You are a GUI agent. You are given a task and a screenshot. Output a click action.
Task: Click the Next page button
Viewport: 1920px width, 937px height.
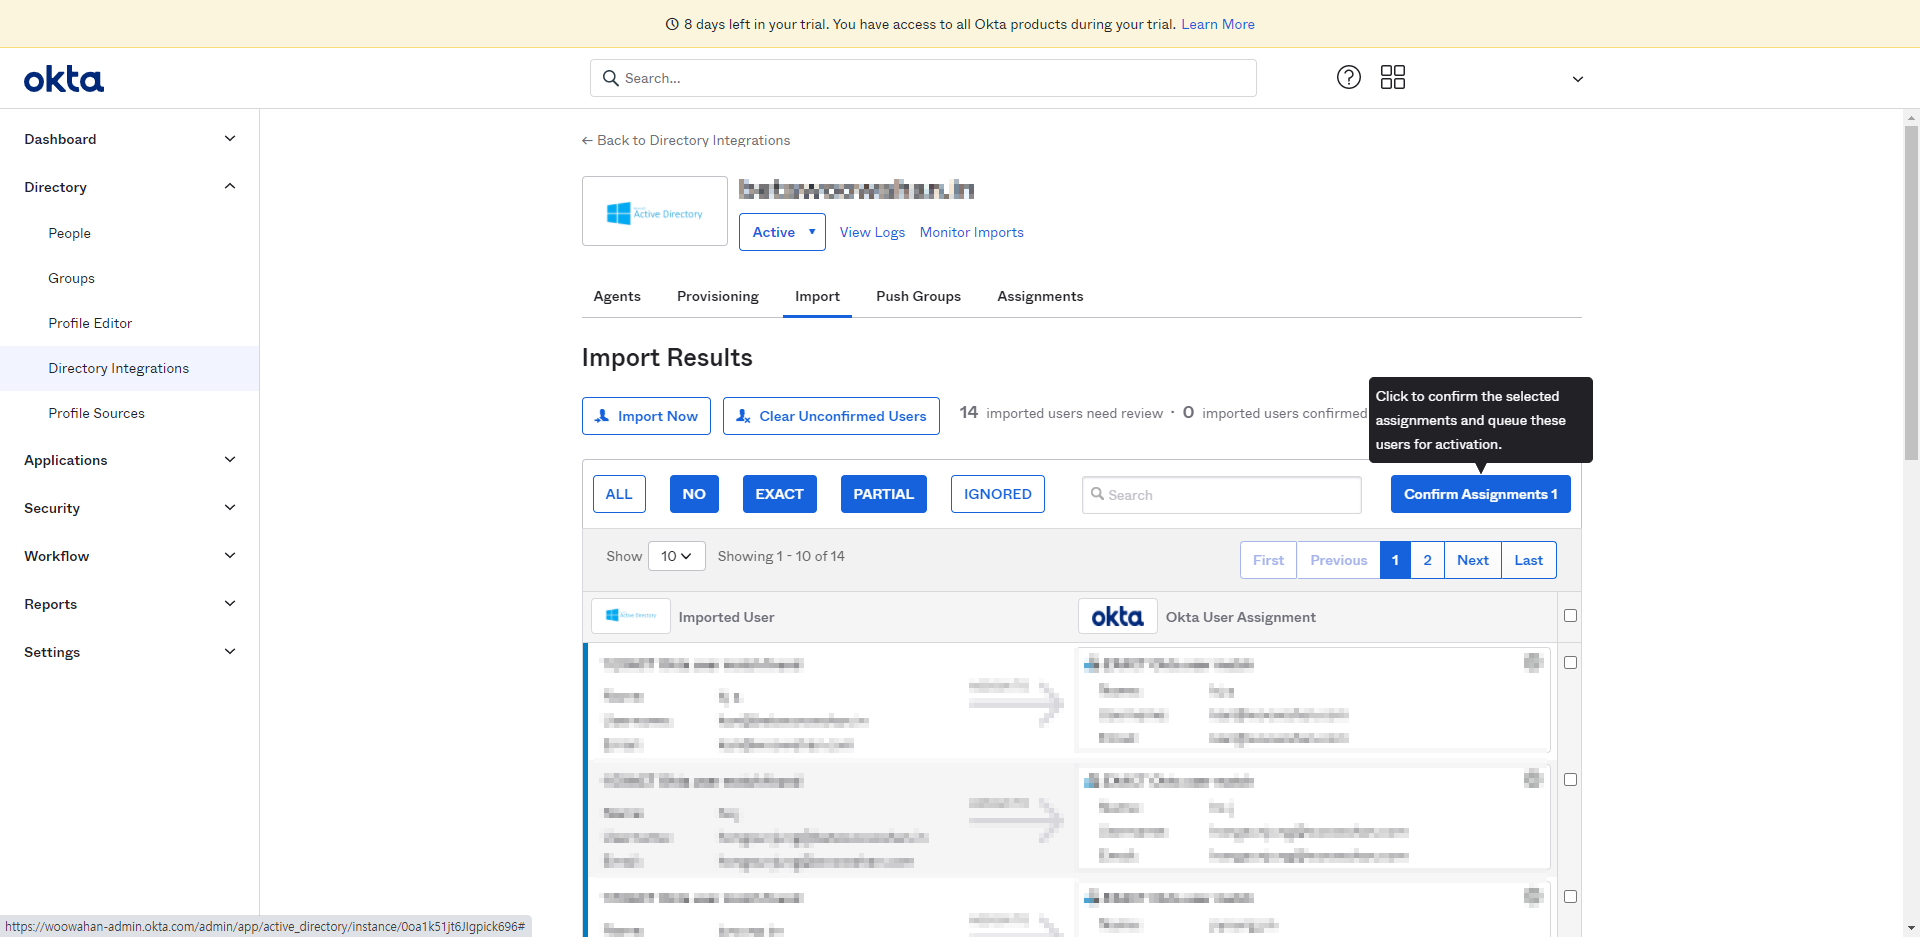pos(1472,560)
